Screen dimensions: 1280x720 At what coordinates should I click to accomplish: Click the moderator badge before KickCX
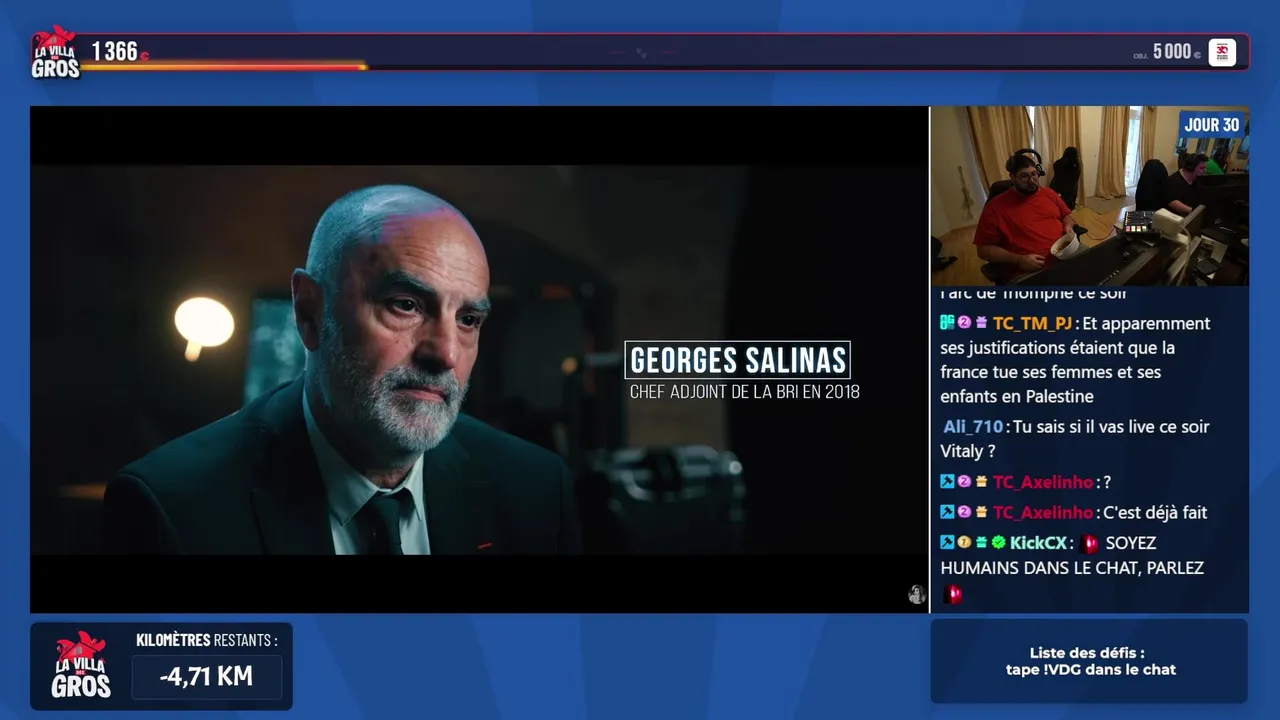[947, 542]
